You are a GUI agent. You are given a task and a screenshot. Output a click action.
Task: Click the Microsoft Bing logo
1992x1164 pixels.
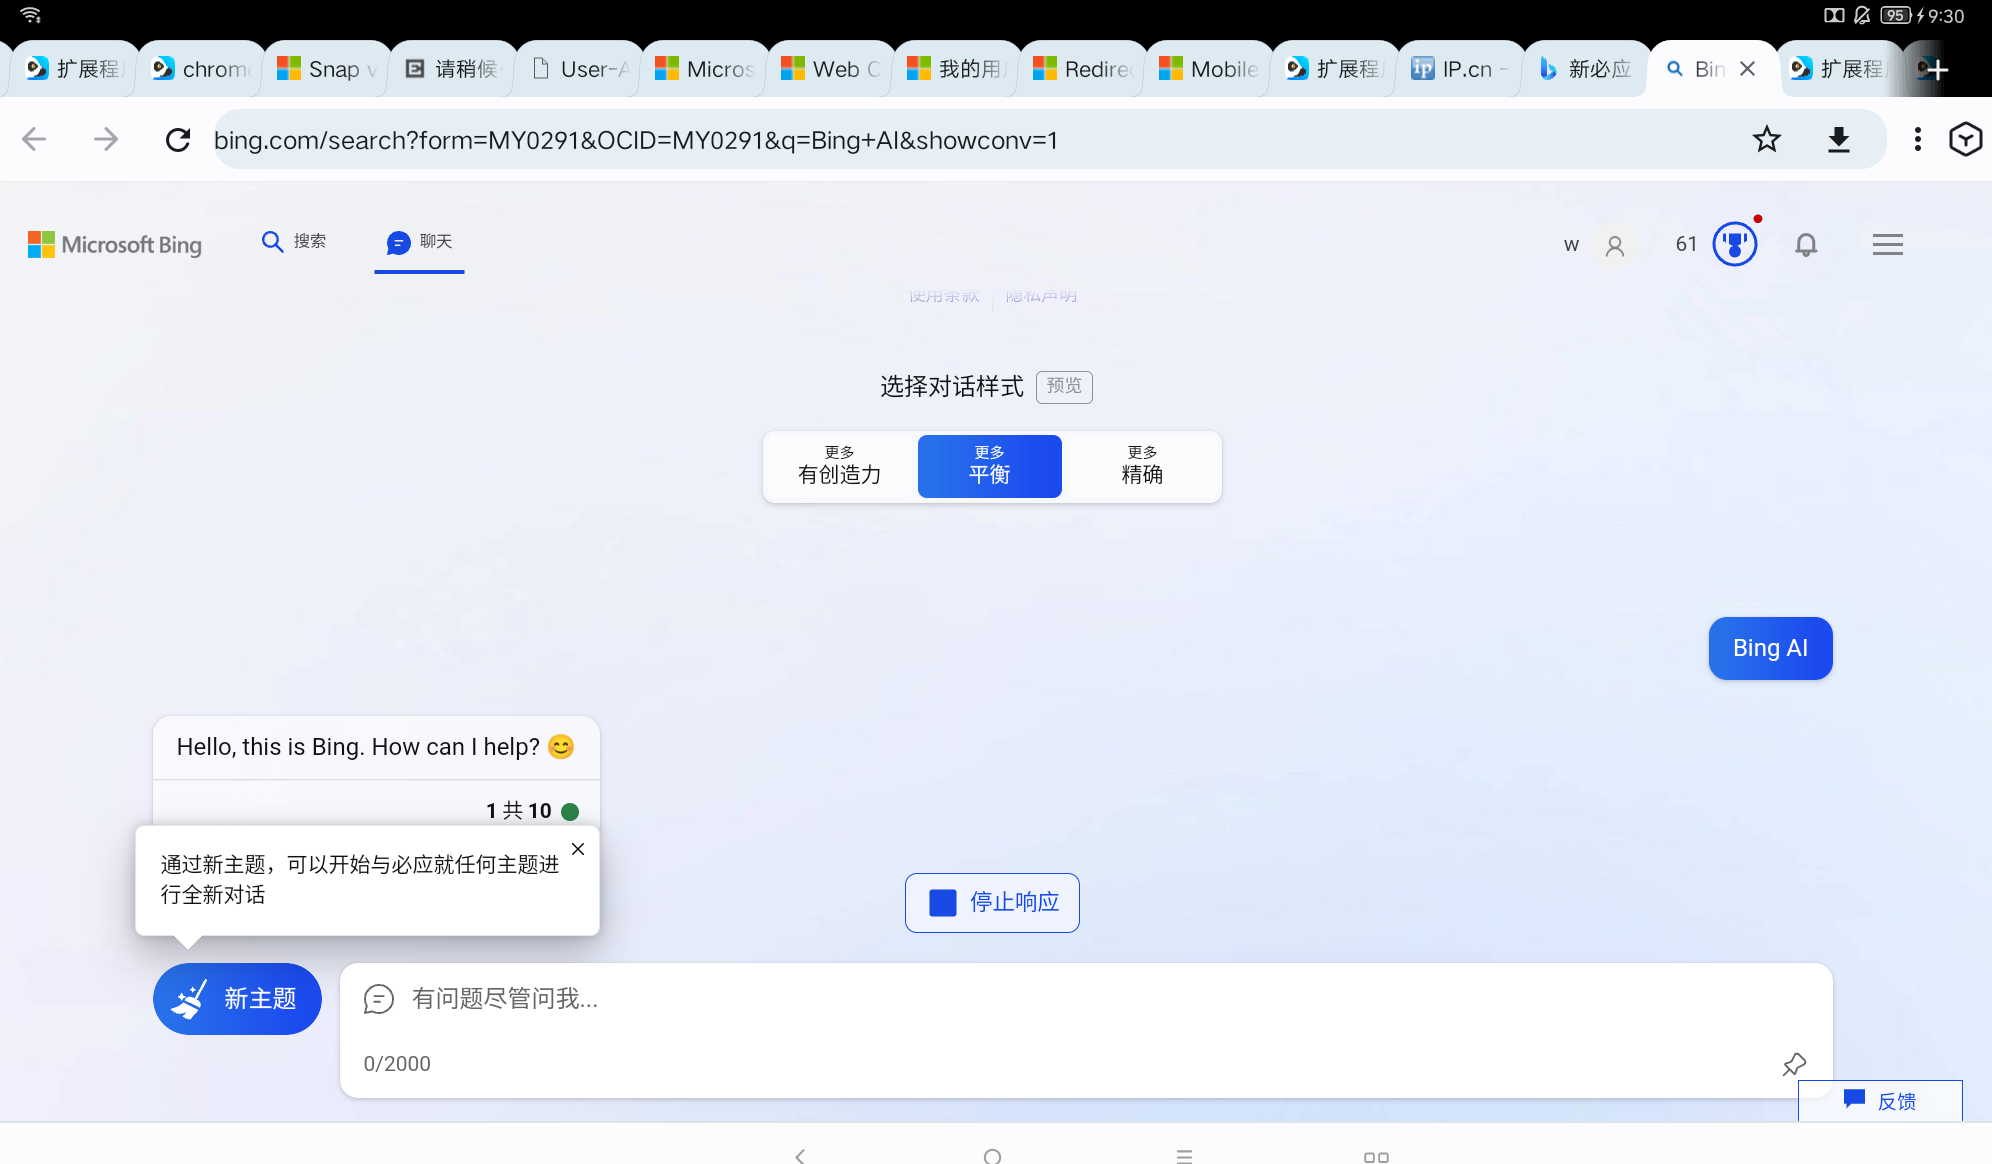115,245
